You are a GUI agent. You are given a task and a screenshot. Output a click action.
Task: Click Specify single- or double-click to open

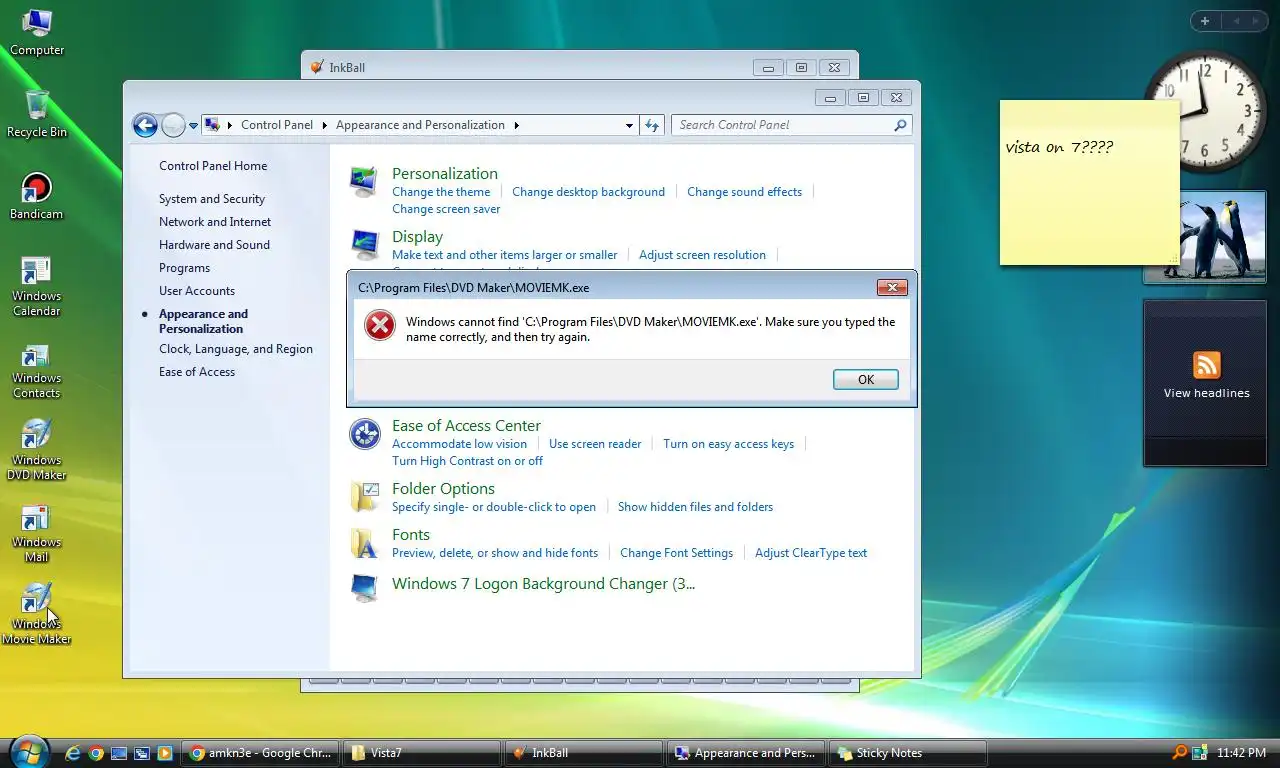[x=494, y=507]
